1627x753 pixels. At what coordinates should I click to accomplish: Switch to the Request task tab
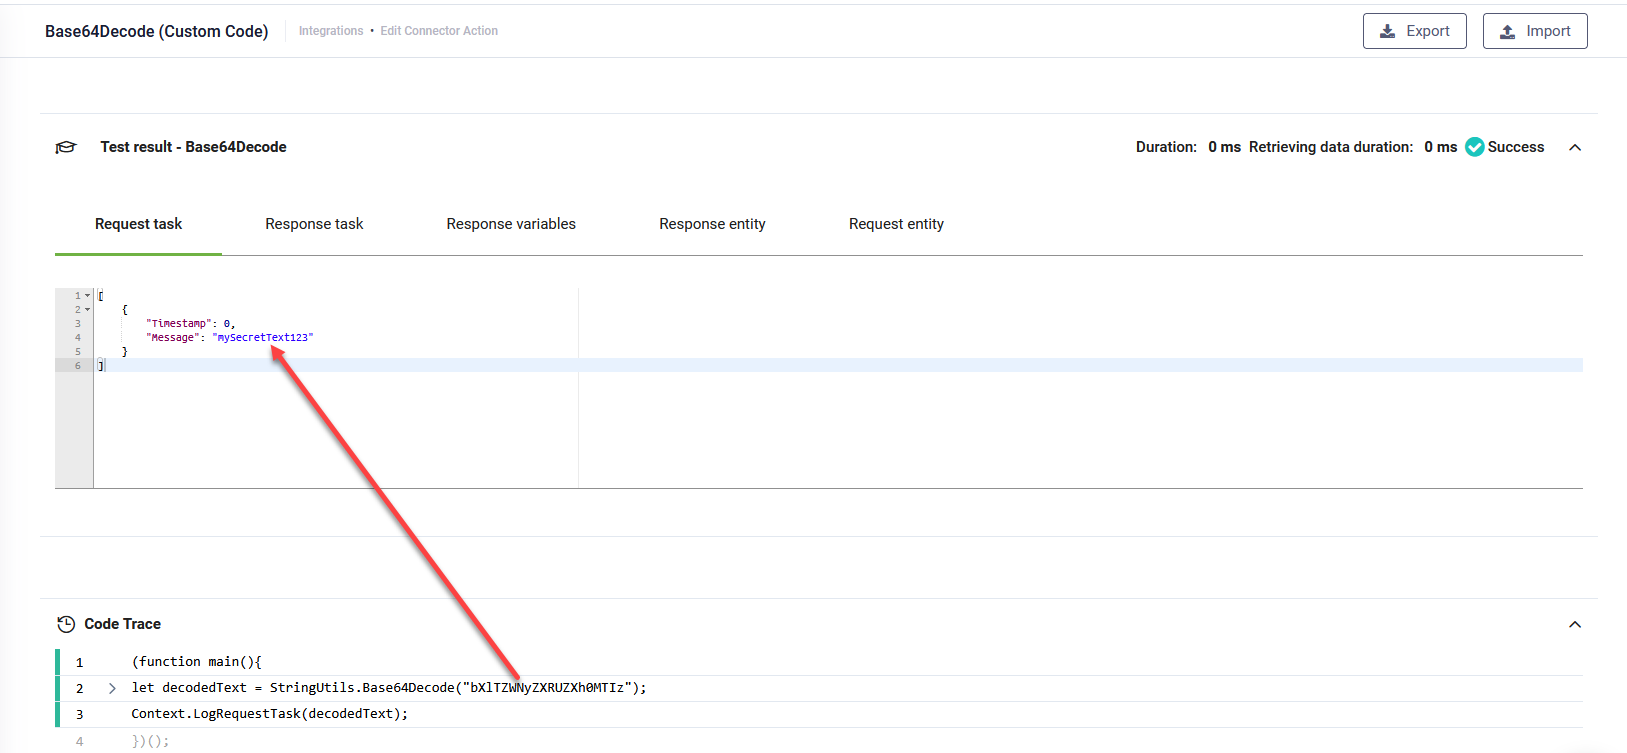pos(138,224)
